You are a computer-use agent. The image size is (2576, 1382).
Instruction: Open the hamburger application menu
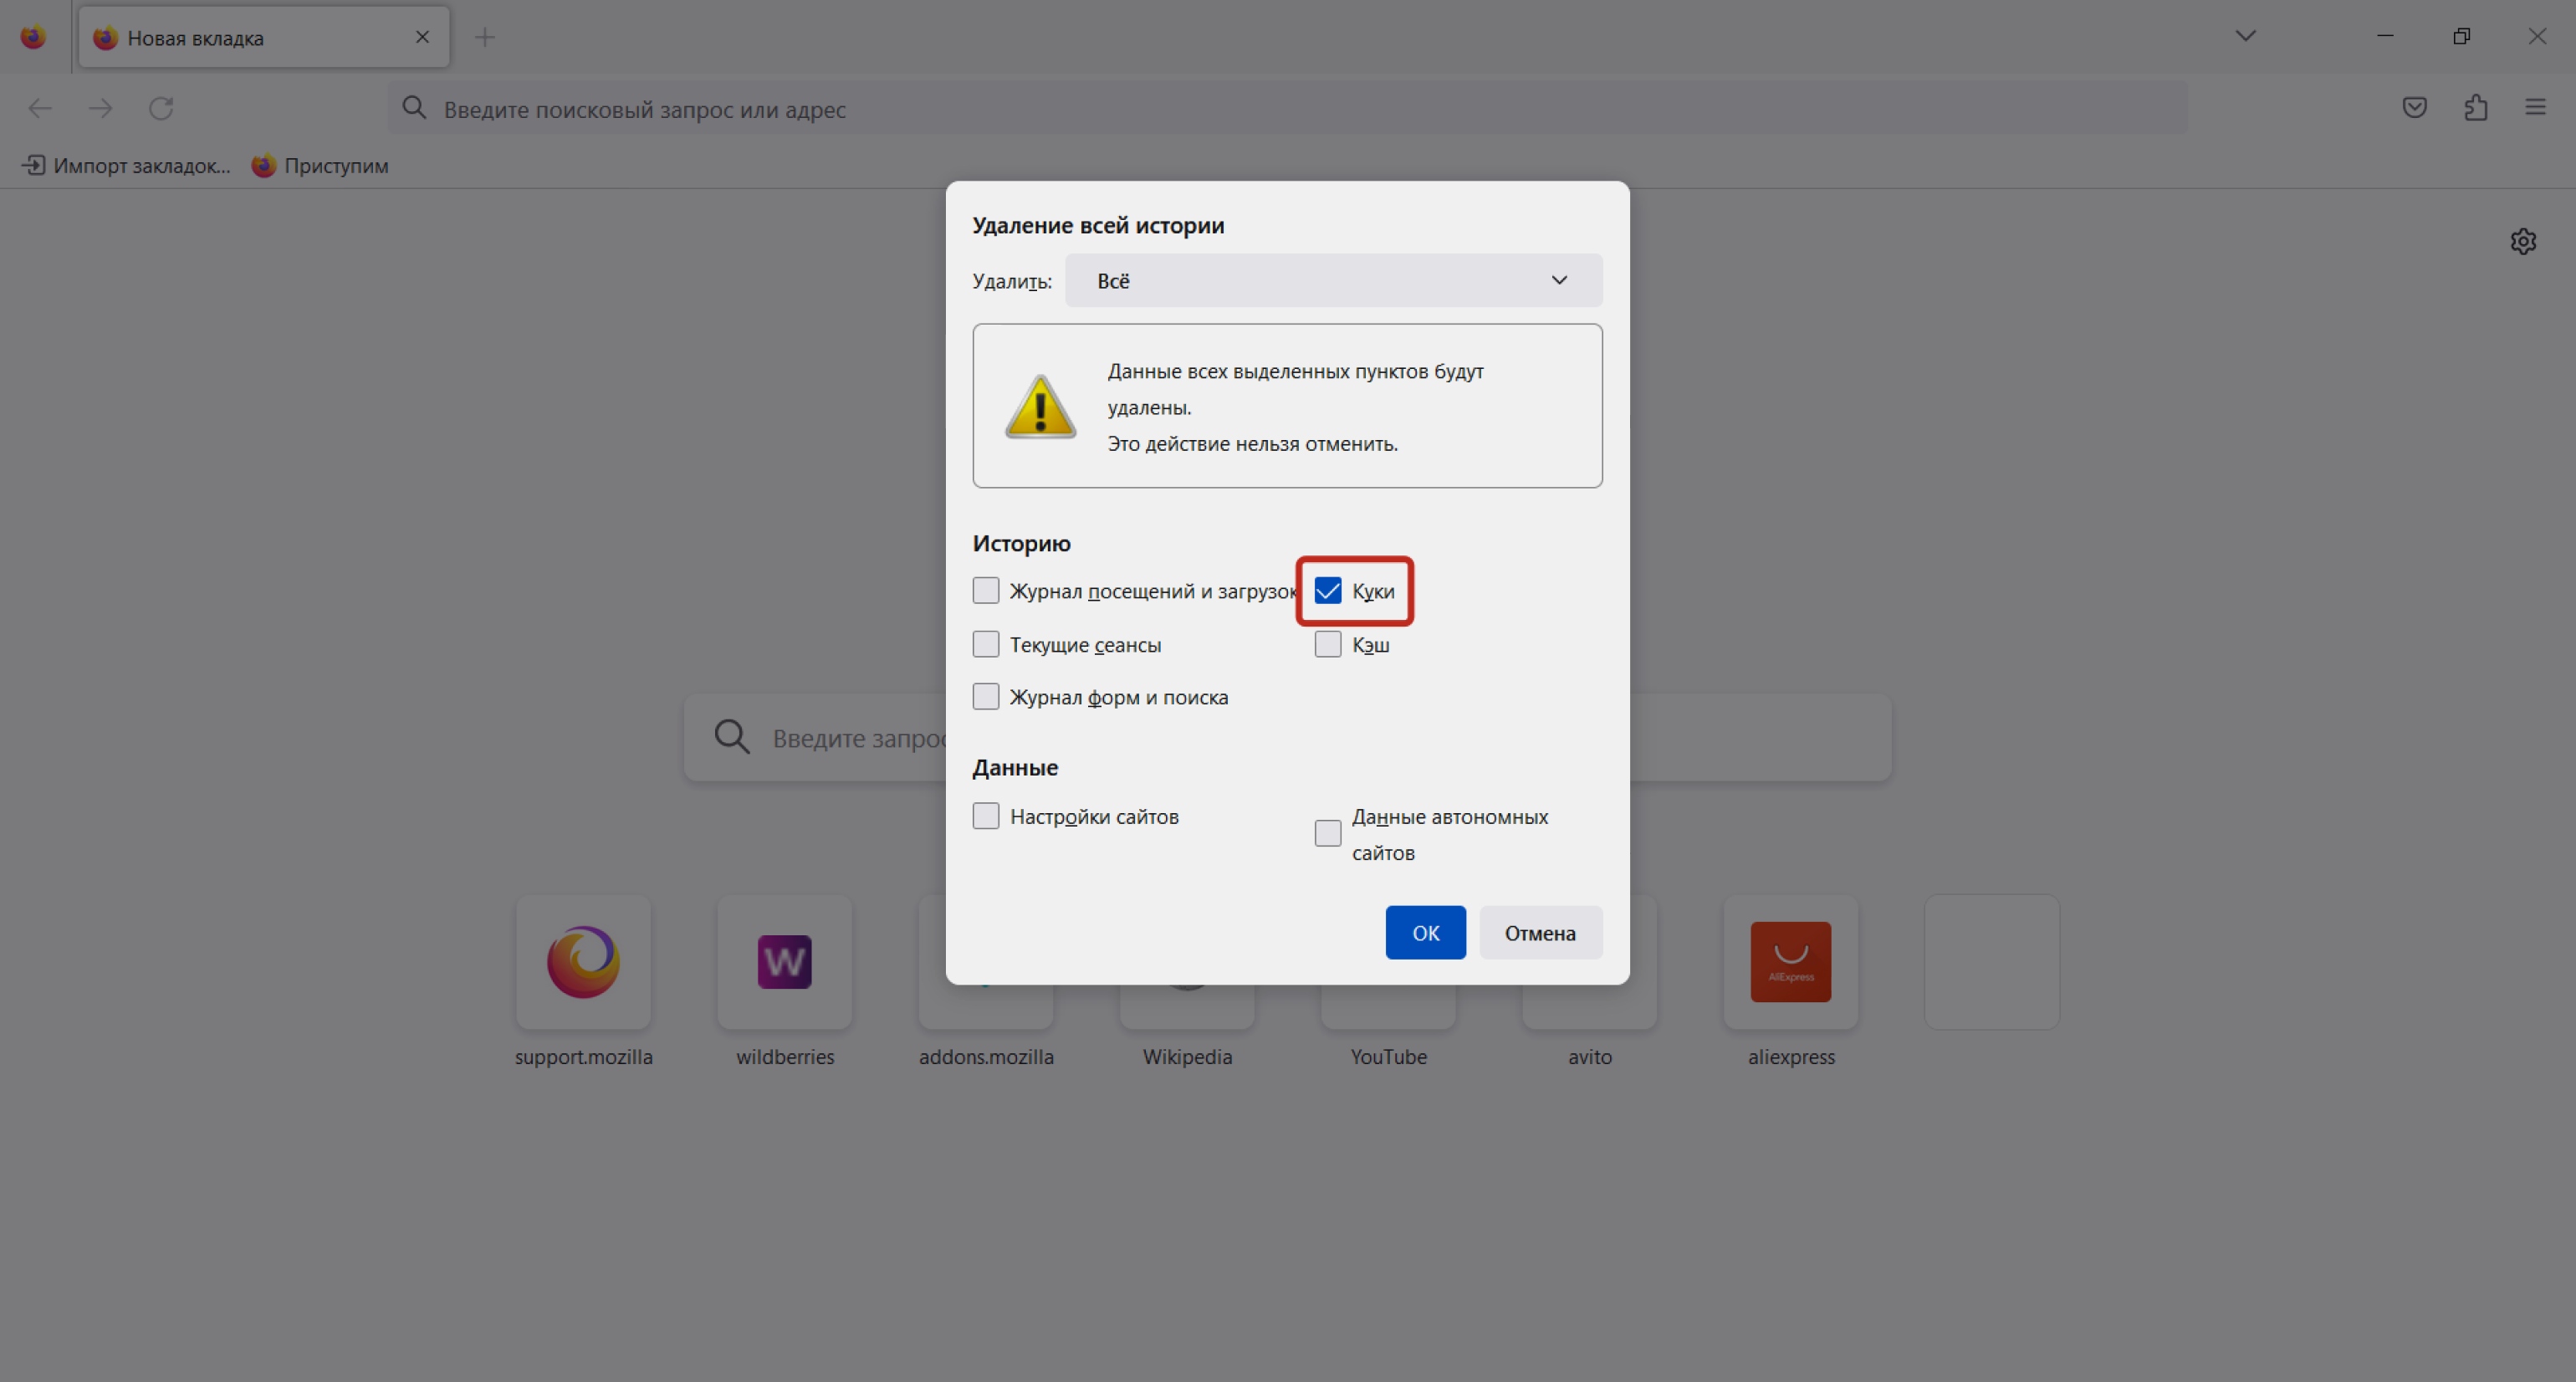(x=2535, y=107)
